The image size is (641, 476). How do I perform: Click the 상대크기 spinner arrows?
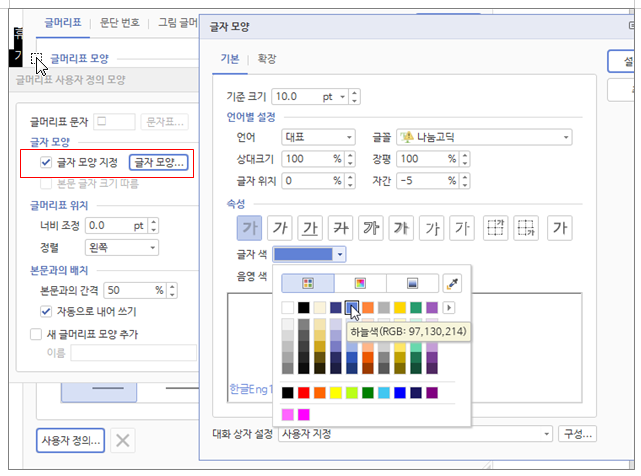click(x=350, y=159)
